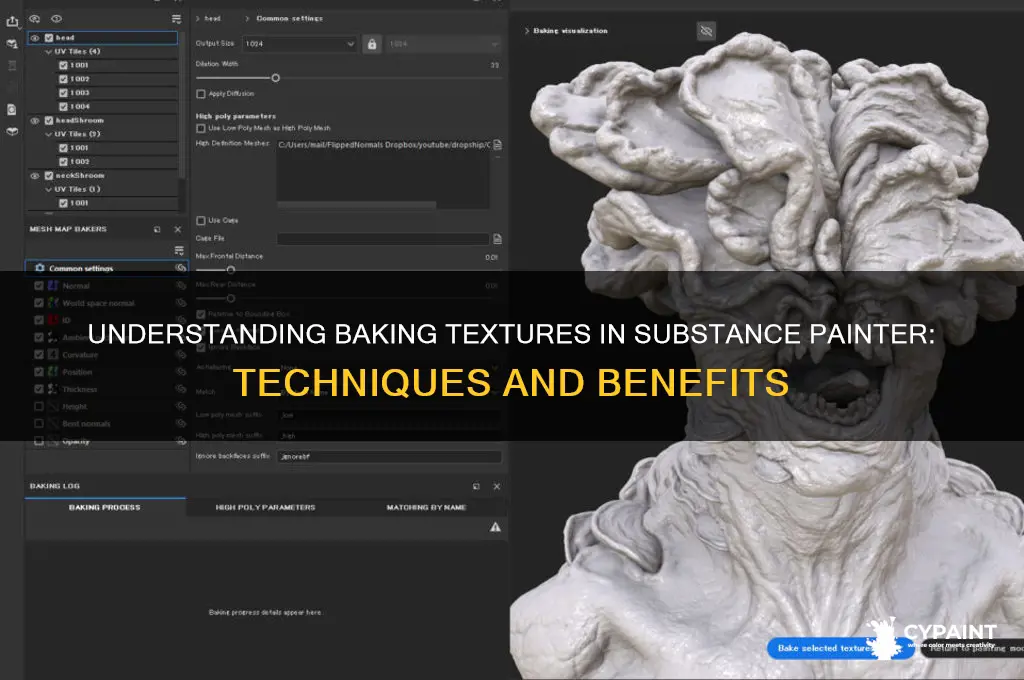Select the World space normal baker row
1024x680 pixels.
107,303
